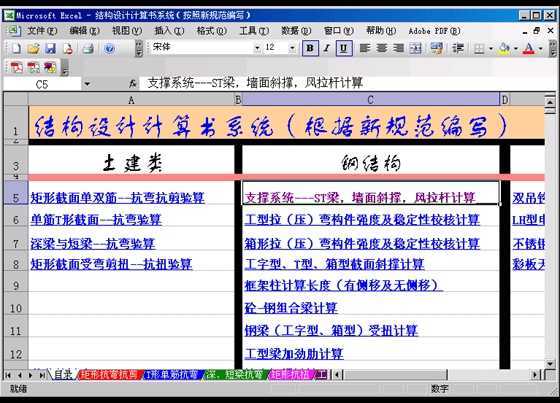The height and width of the screenshot is (403, 560).
Task: Toggle Italic formatting button
Action: coord(326,48)
